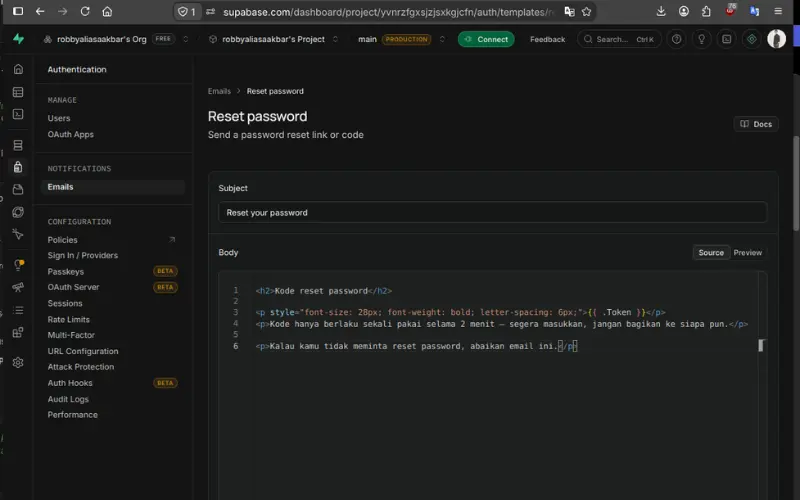The width and height of the screenshot is (800, 500).
Task: Open browser account profile icon
Action: pos(684,11)
